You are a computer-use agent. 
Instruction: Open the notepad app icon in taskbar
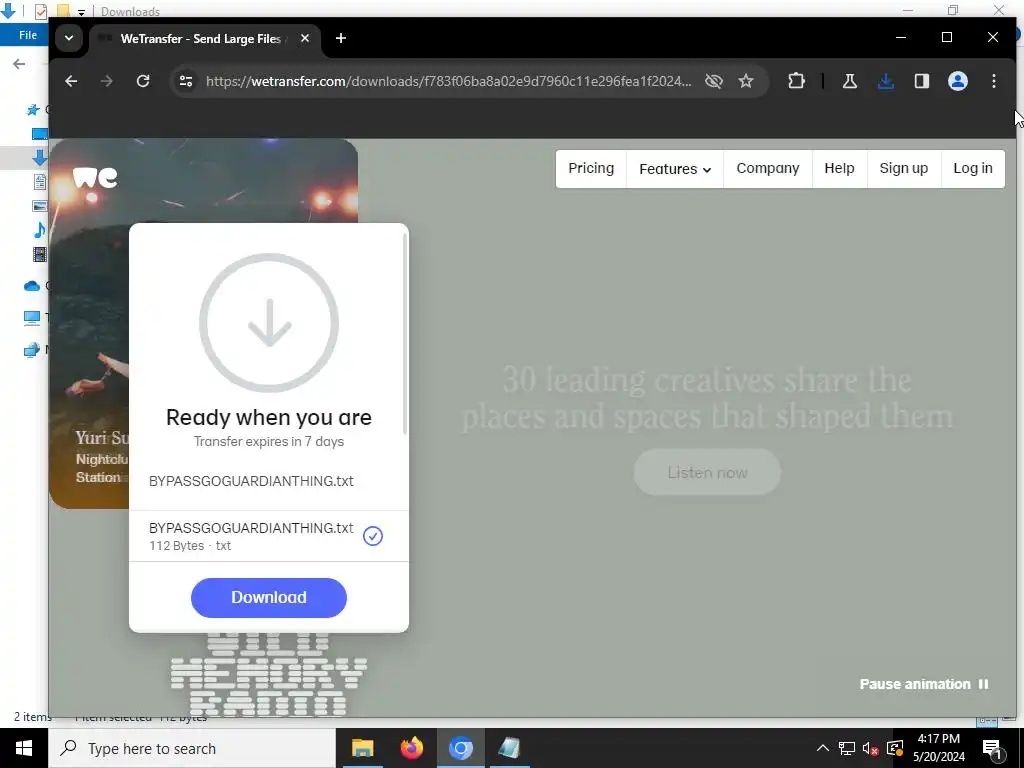point(509,748)
